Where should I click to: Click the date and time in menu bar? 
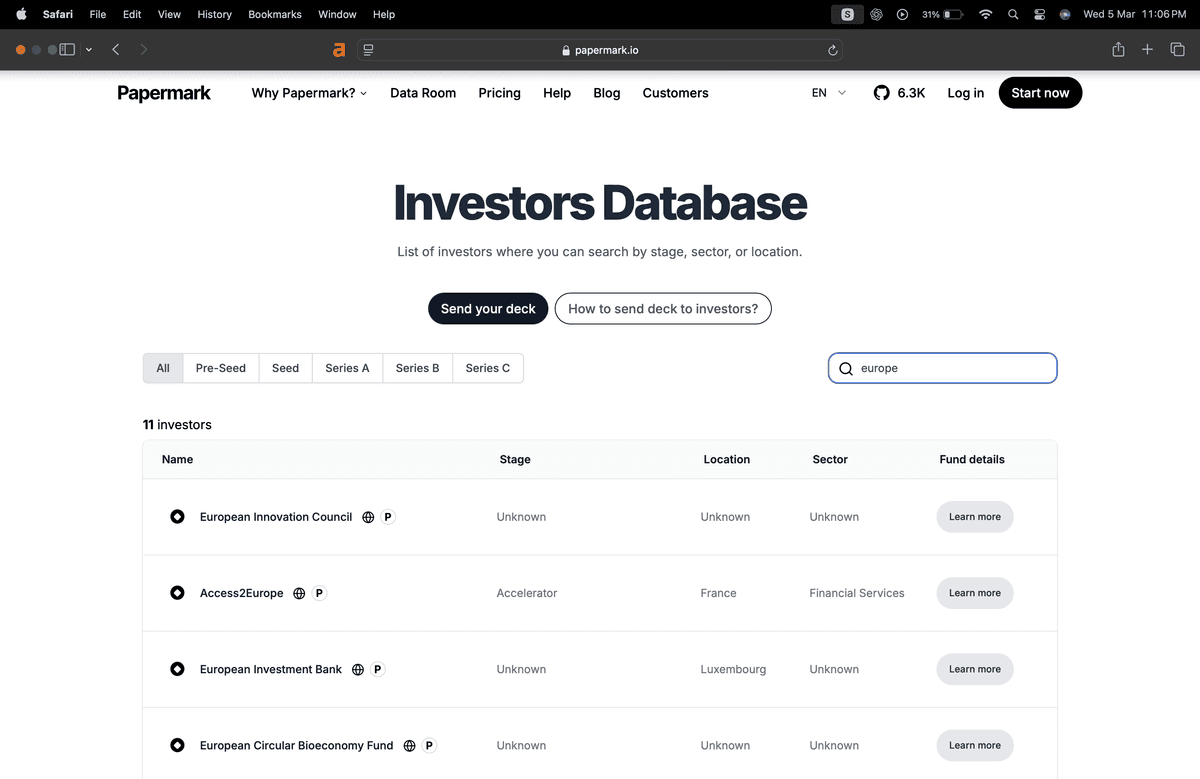(1134, 14)
